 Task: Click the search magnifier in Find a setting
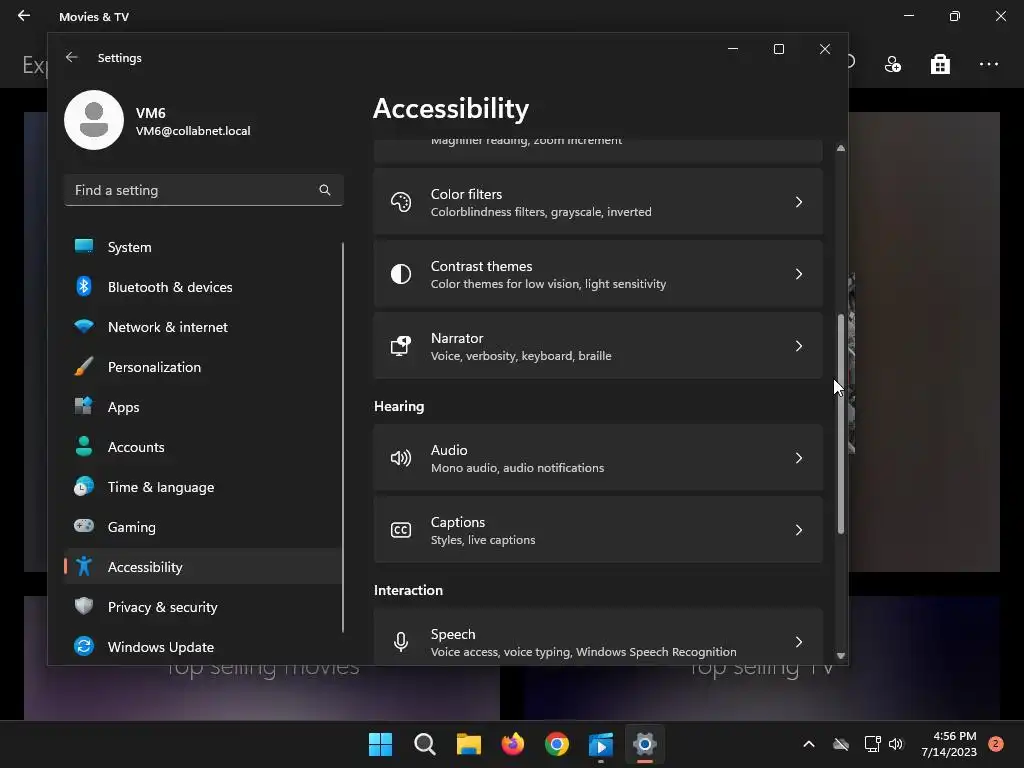325,190
